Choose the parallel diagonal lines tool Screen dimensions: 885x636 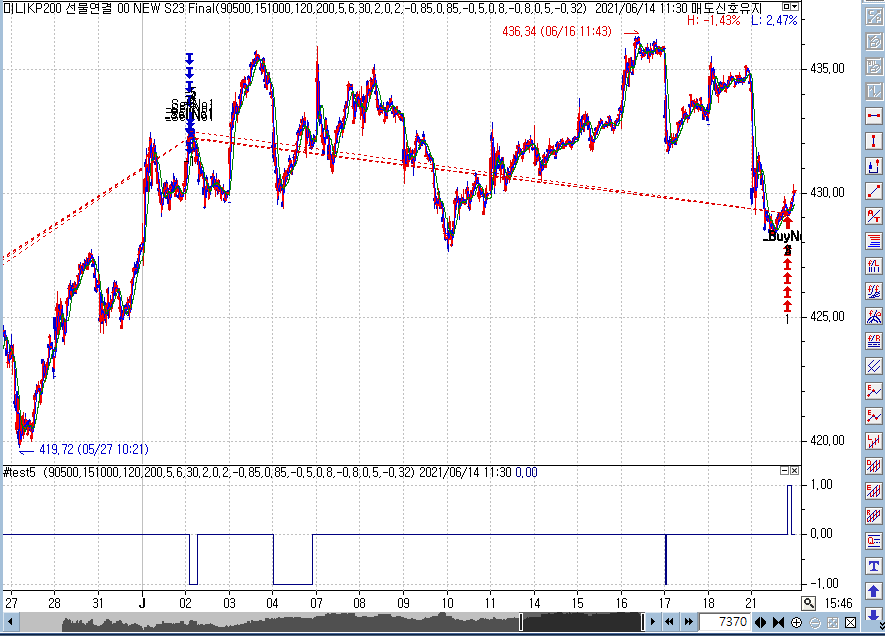point(874,365)
